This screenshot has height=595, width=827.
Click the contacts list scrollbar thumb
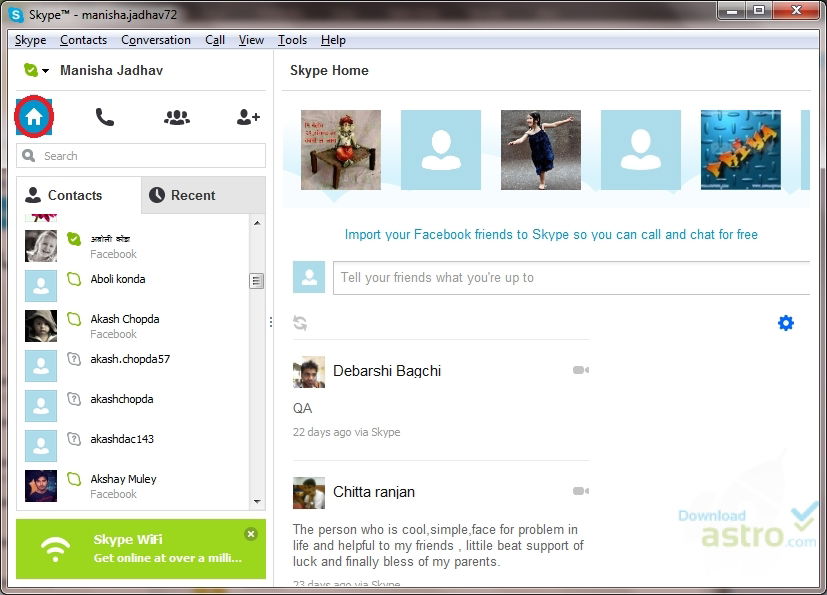256,281
